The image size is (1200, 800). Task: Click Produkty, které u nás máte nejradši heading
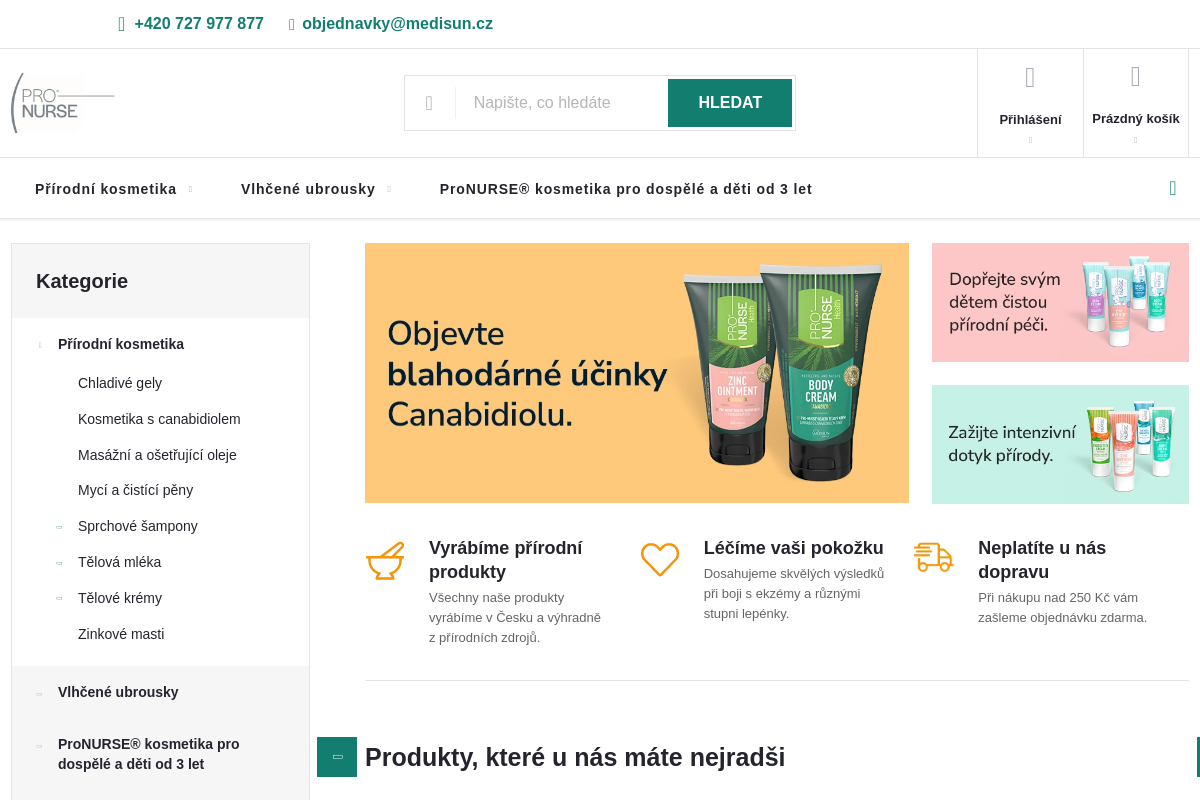pyautogui.click(x=575, y=757)
